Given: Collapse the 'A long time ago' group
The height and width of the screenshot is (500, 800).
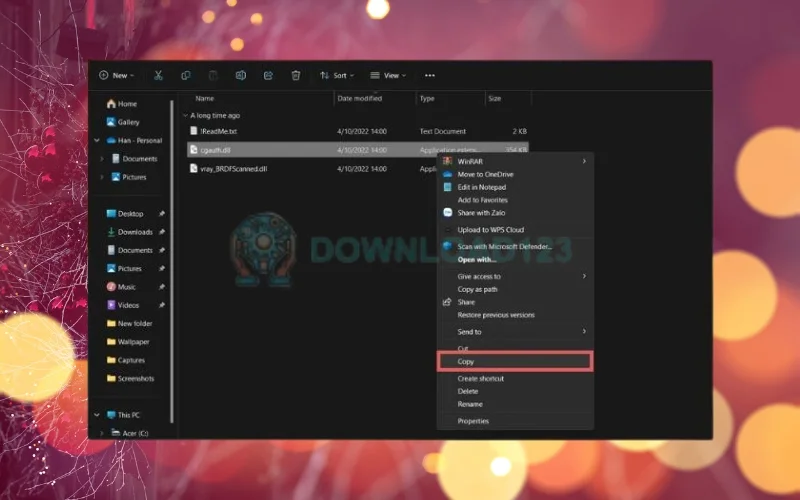Looking at the screenshot, I should [185, 116].
